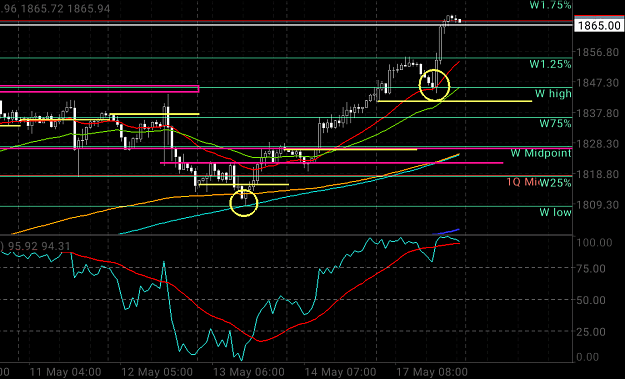Select the W1.75% level label
The height and width of the screenshot is (379, 625).
pos(550,5)
